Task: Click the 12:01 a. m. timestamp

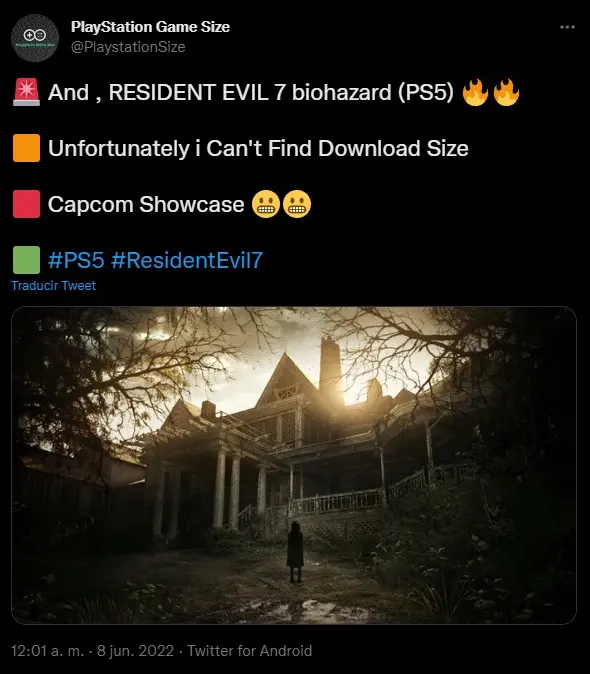Action: point(47,651)
